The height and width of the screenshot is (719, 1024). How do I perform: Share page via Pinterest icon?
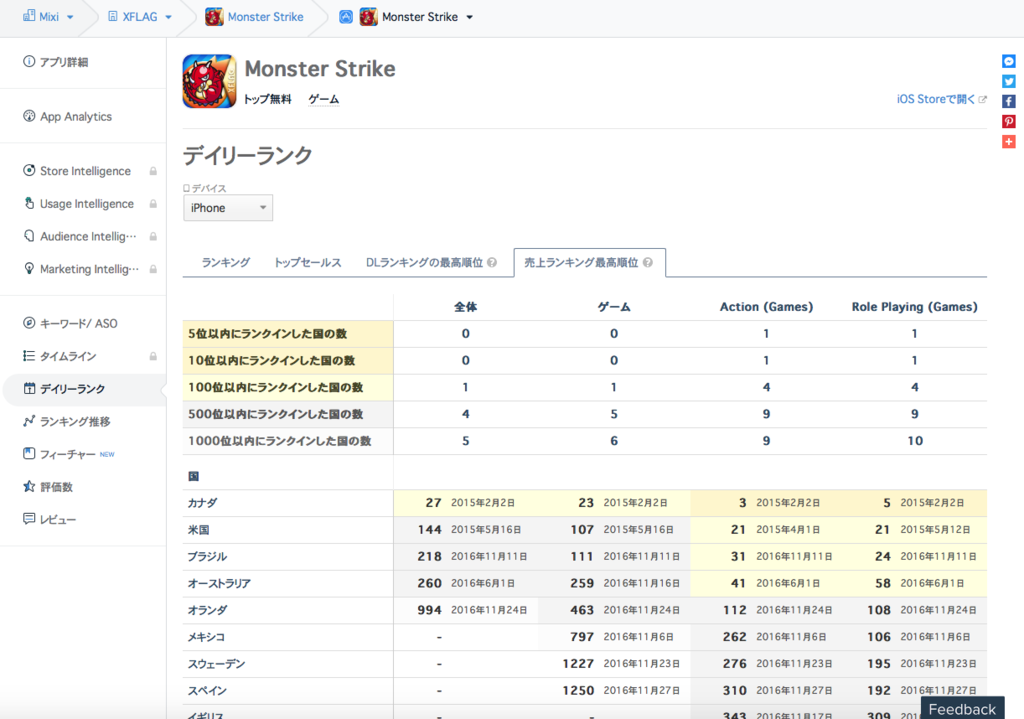point(1008,121)
